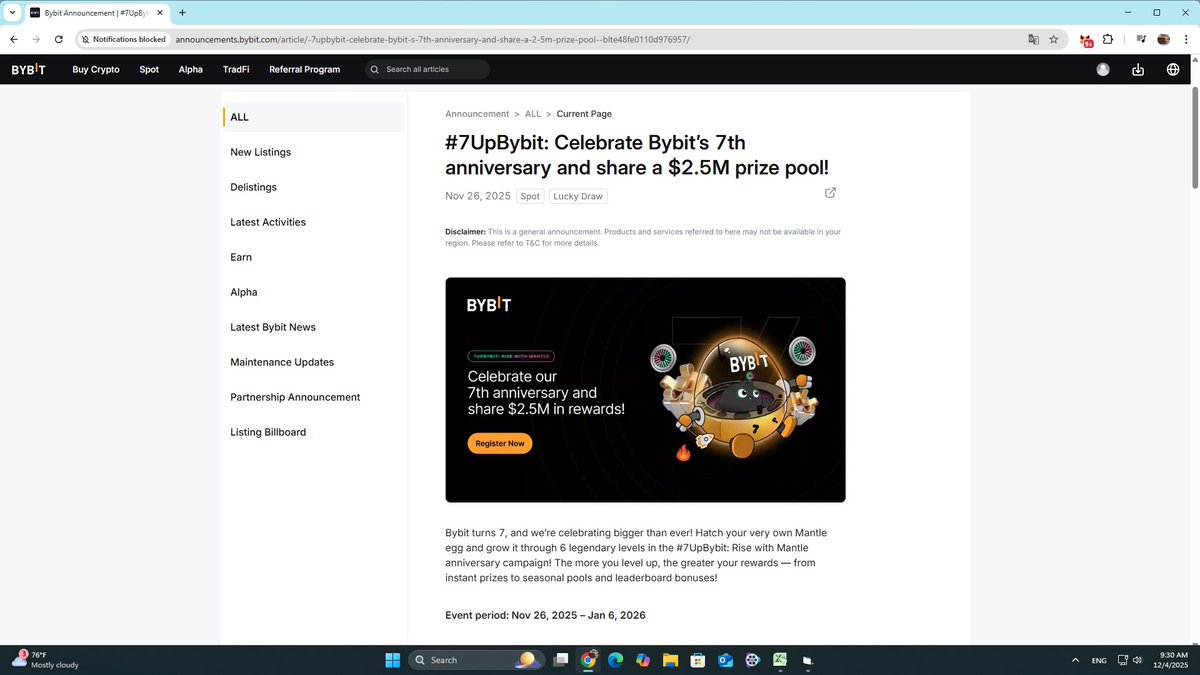Click the Notifications blocked chip
Image resolution: width=1200 pixels, height=675 pixels.
[123, 39]
